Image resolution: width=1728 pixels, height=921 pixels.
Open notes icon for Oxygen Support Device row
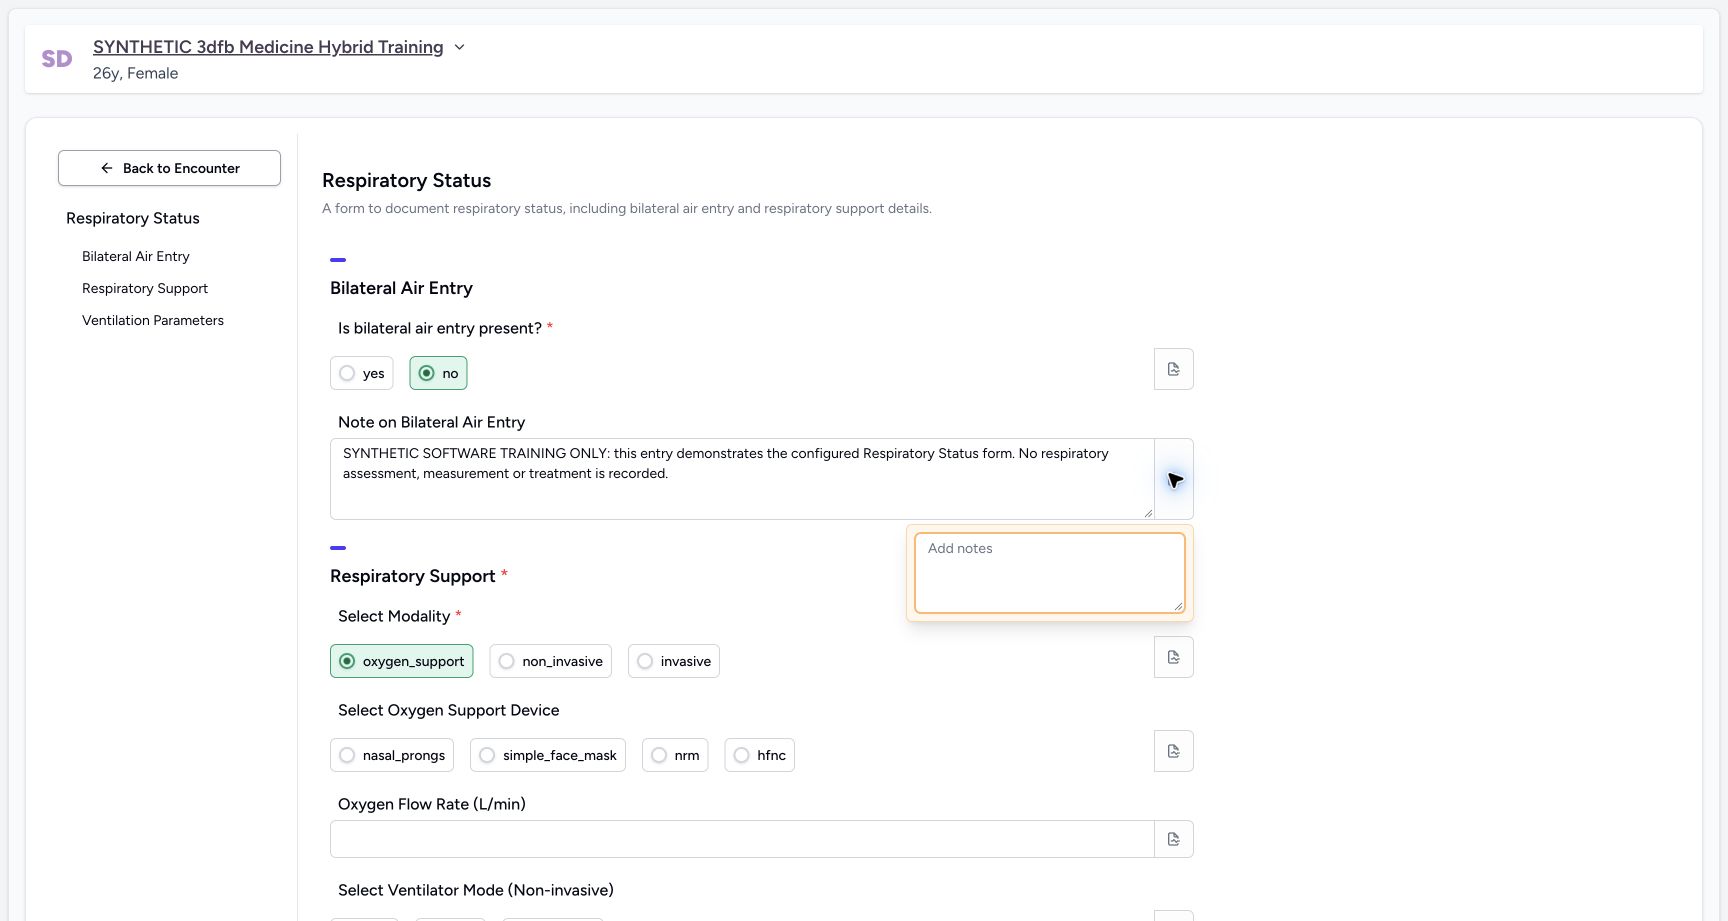pos(1173,751)
